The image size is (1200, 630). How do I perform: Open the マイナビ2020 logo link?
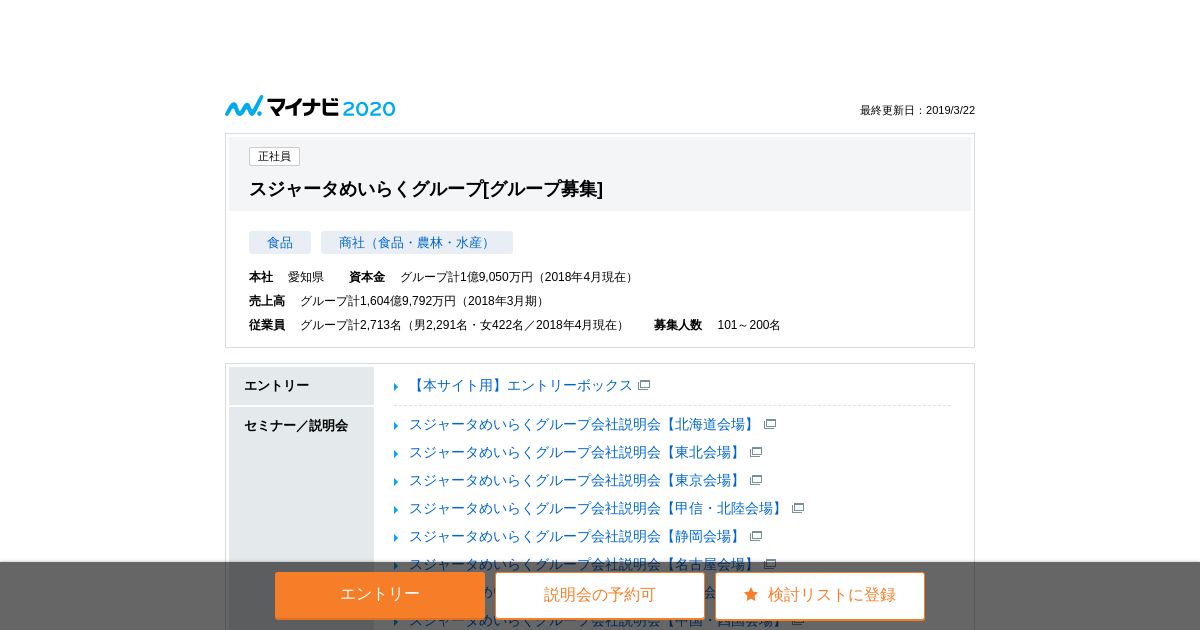pos(310,107)
